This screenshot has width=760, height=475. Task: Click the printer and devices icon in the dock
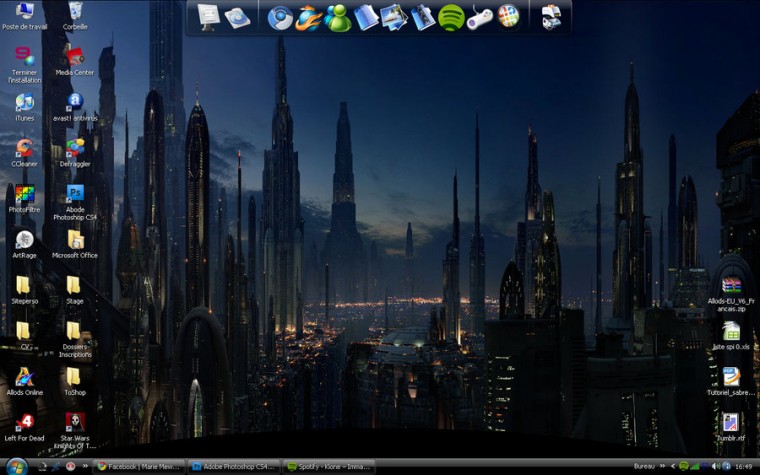click(552, 17)
